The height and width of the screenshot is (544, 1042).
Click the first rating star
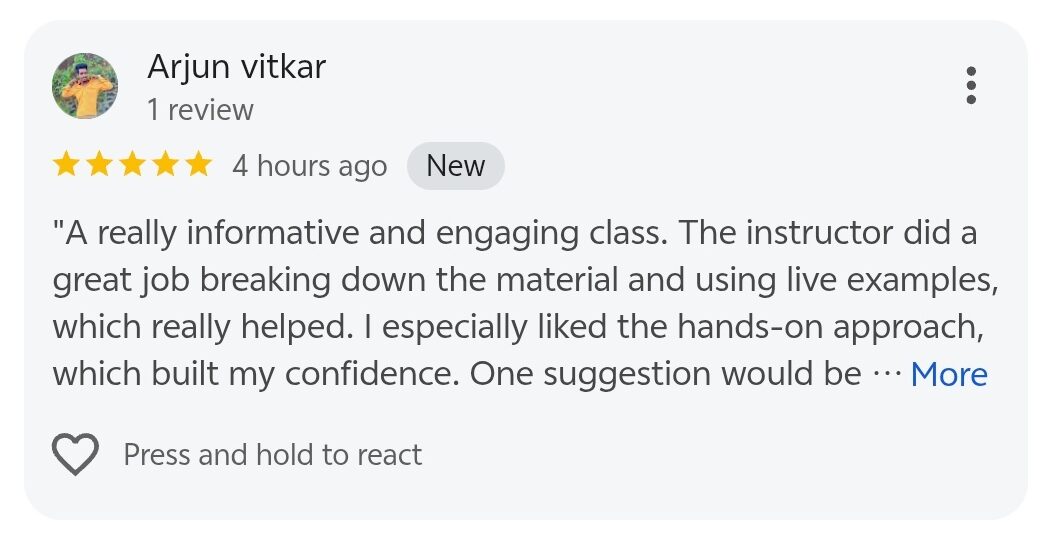(66, 165)
